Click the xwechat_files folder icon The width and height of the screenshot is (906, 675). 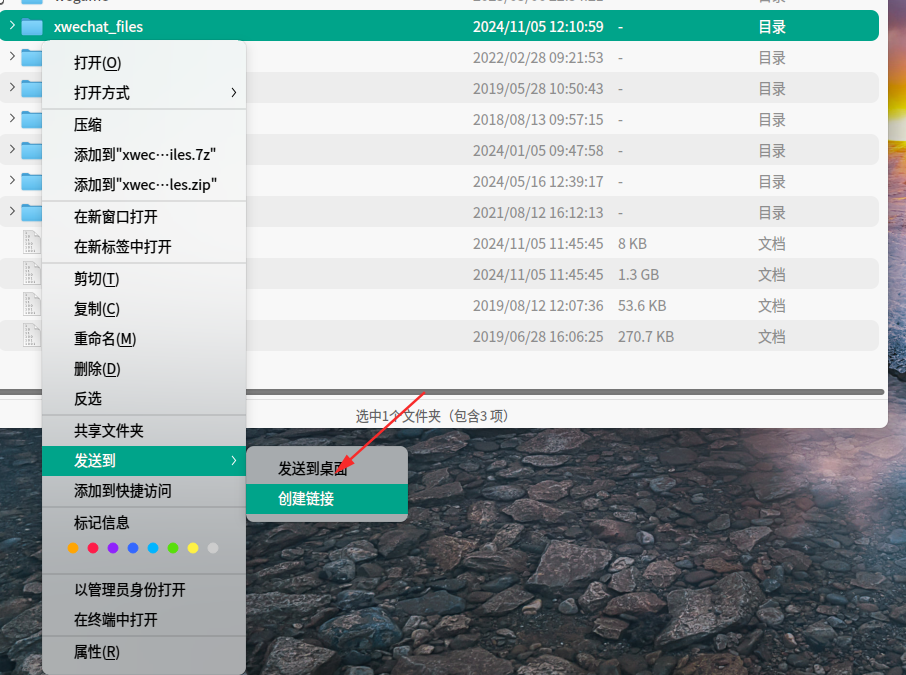pyautogui.click(x=32, y=27)
